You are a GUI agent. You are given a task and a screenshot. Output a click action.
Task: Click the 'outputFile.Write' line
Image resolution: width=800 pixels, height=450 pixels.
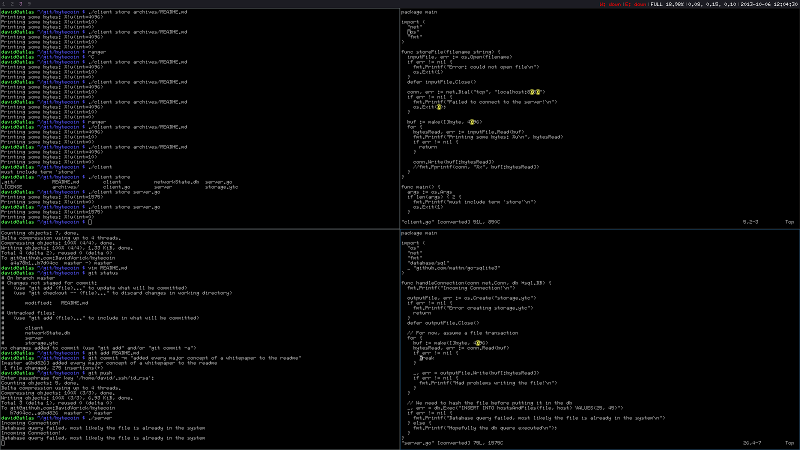pos(476,373)
